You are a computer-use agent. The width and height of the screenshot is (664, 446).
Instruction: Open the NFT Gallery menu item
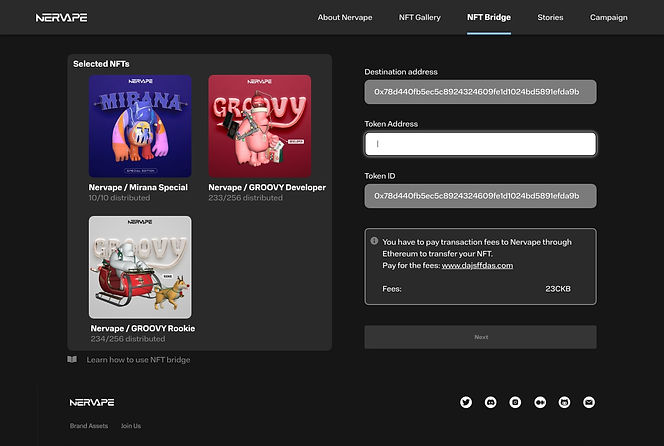[420, 17]
